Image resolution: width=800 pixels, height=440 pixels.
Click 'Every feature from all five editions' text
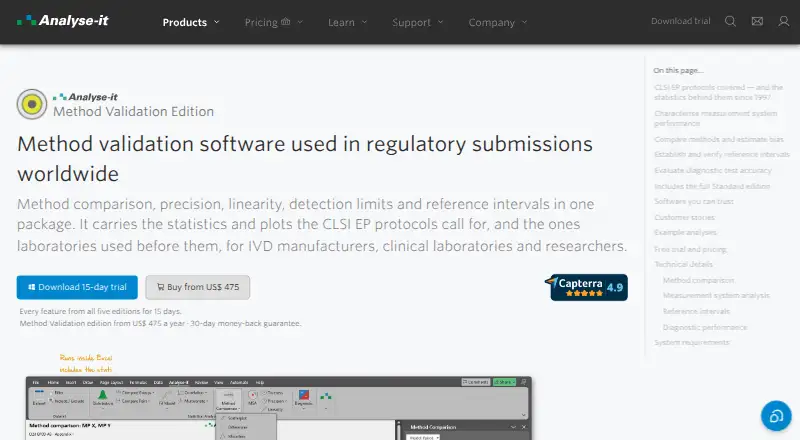tap(101, 311)
